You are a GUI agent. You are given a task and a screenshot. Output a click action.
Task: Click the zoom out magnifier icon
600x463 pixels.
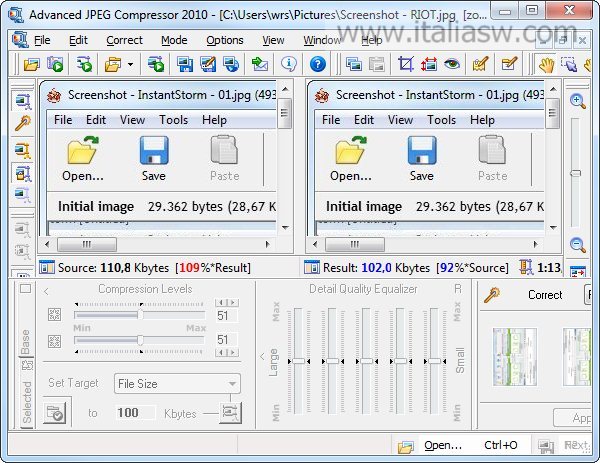577,245
